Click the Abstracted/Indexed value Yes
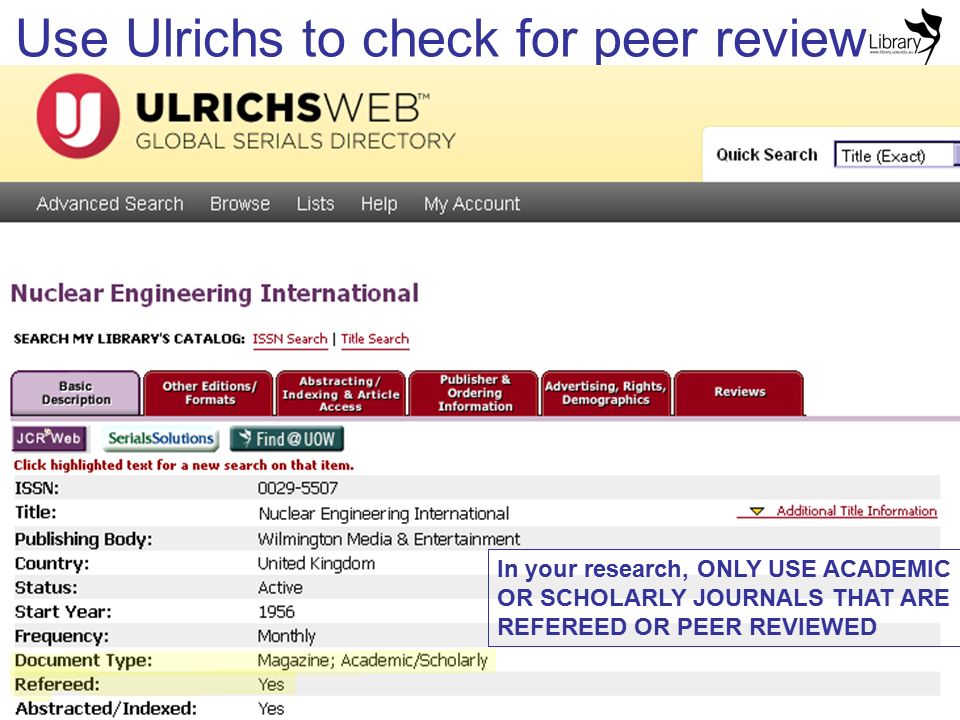 271,708
